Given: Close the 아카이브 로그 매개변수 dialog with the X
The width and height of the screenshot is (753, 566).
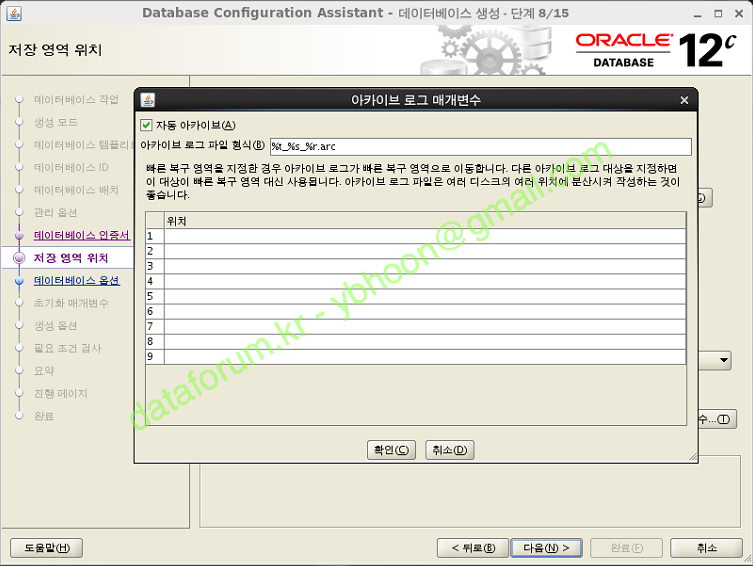Looking at the screenshot, I should pyautogui.click(x=684, y=100).
